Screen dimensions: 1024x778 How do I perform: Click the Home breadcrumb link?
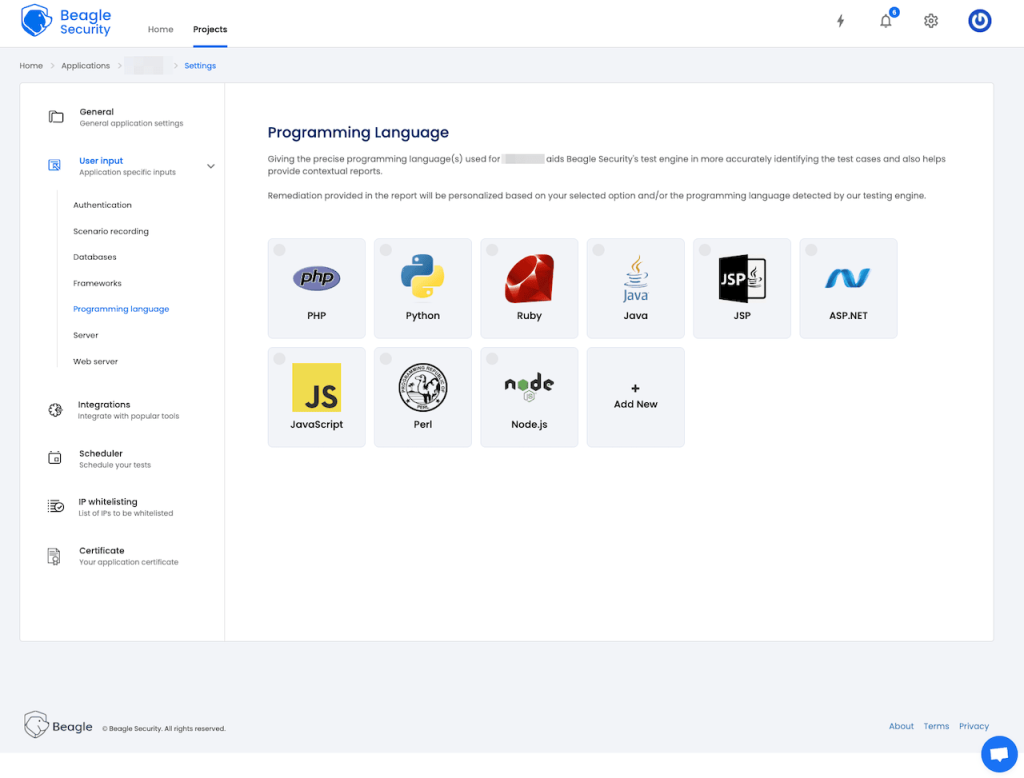point(31,65)
